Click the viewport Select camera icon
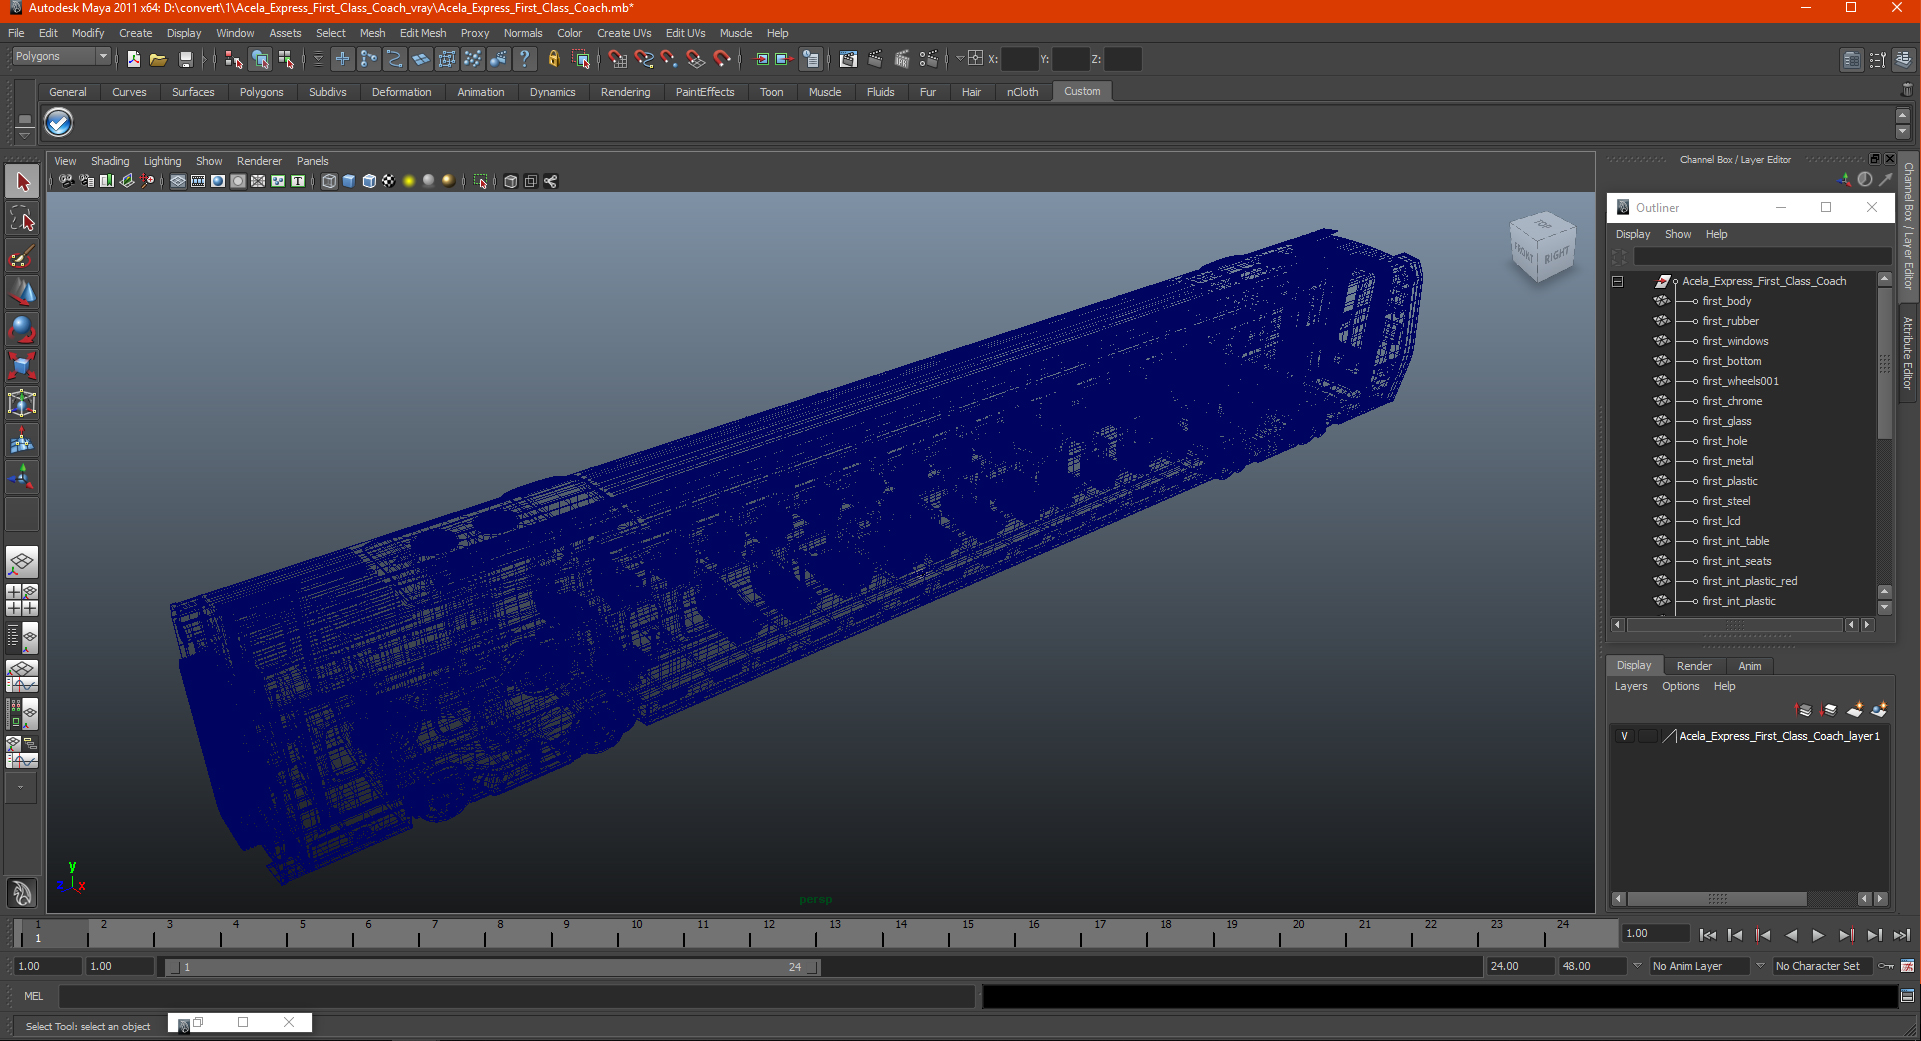The image size is (1921, 1041). (66, 181)
